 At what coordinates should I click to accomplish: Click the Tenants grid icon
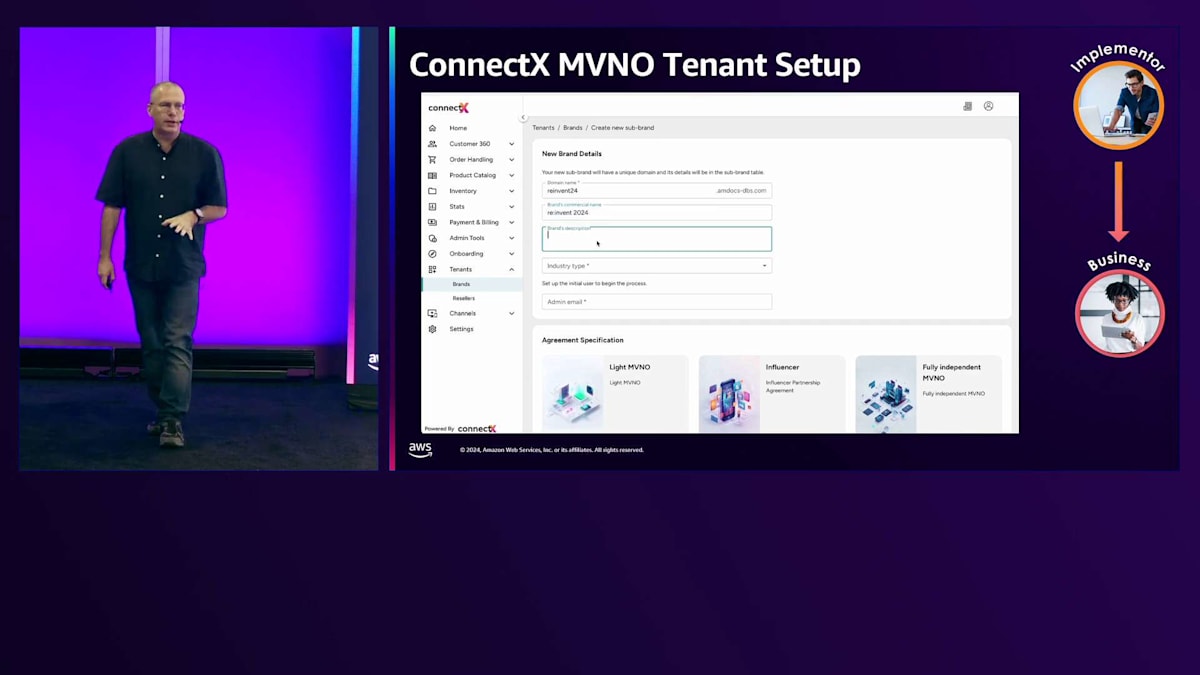[x=432, y=269]
